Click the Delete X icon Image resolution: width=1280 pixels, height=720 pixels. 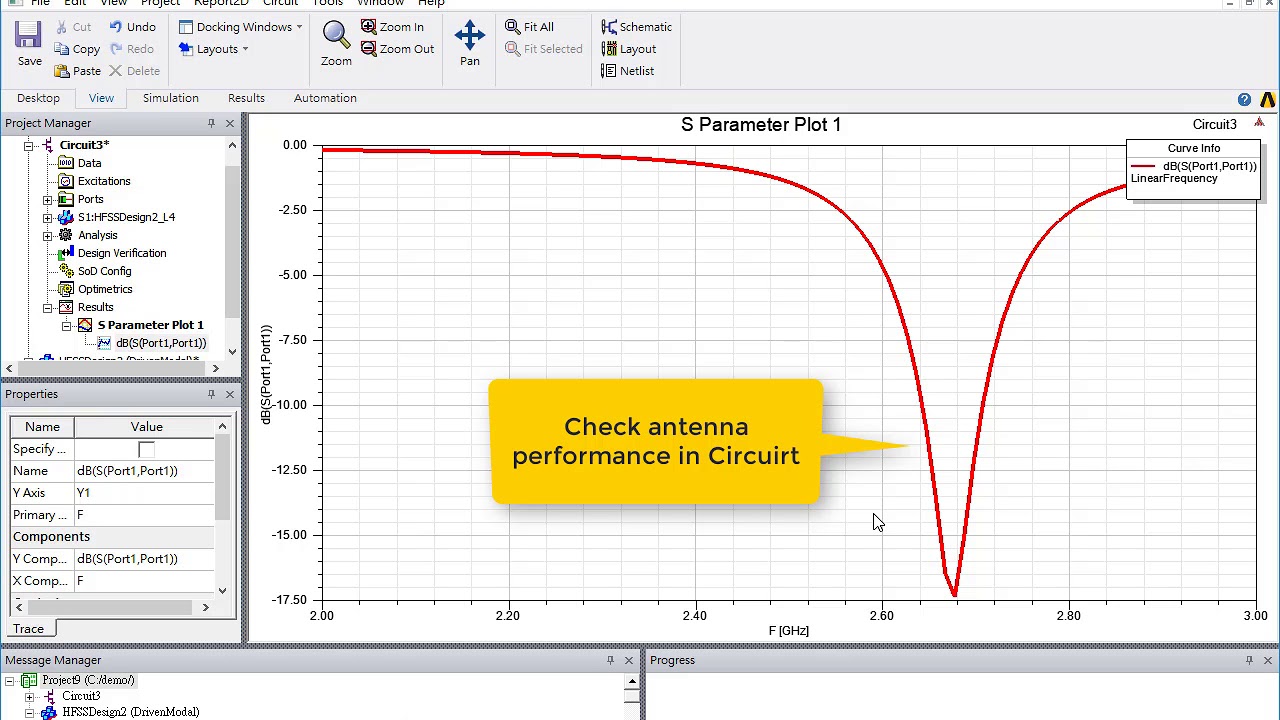(116, 71)
